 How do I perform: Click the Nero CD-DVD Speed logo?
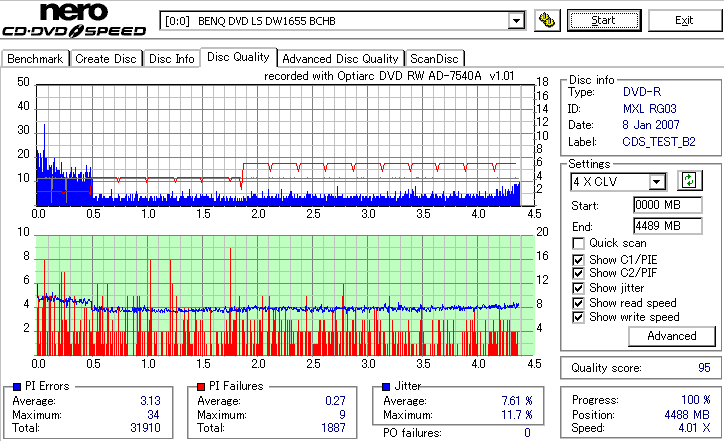(x=74, y=19)
